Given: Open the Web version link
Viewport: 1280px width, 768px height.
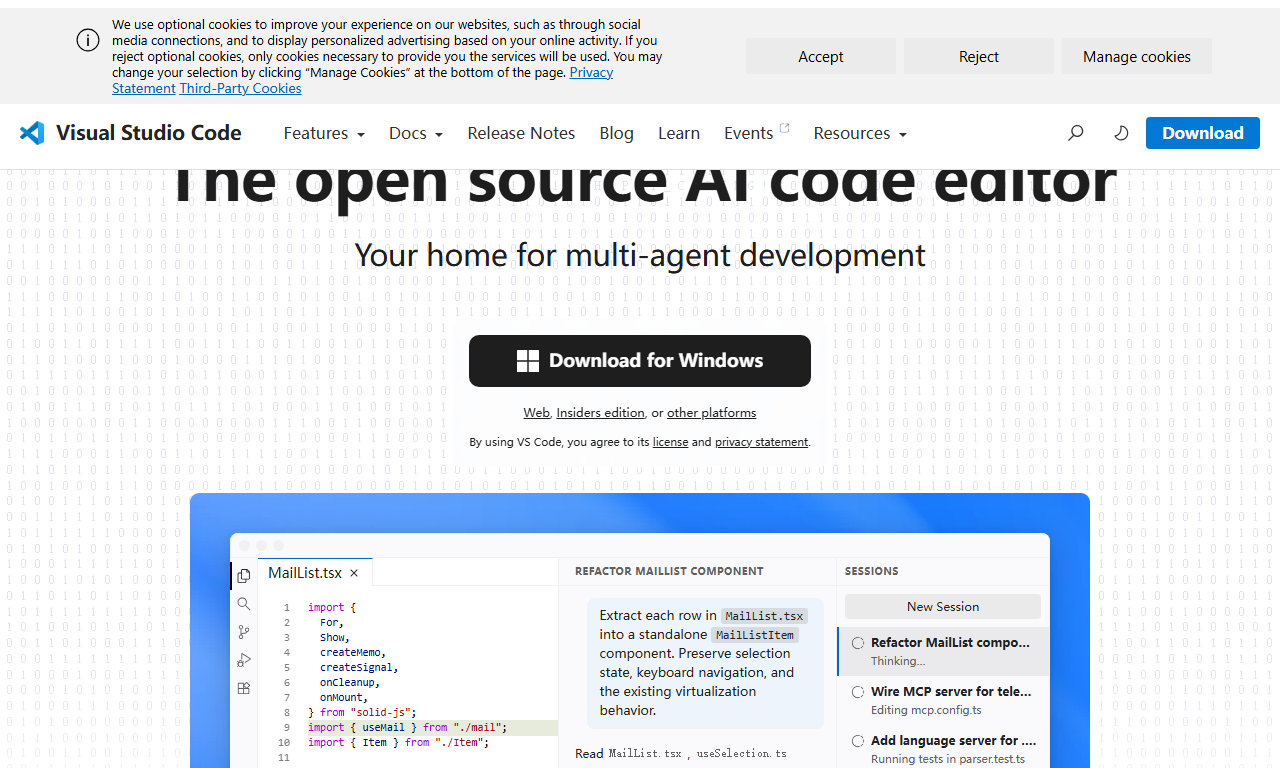Looking at the screenshot, I should point(537,413).
